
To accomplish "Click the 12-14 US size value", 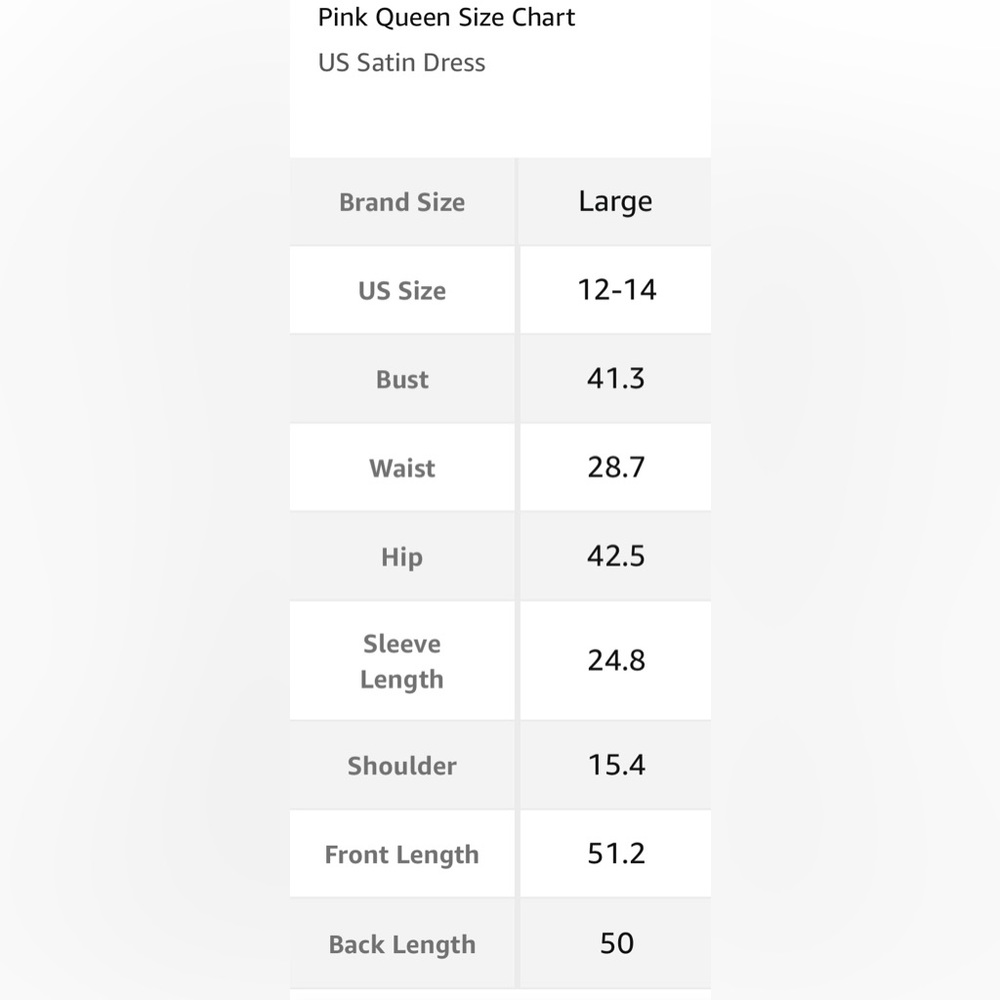I will point(616,290).
